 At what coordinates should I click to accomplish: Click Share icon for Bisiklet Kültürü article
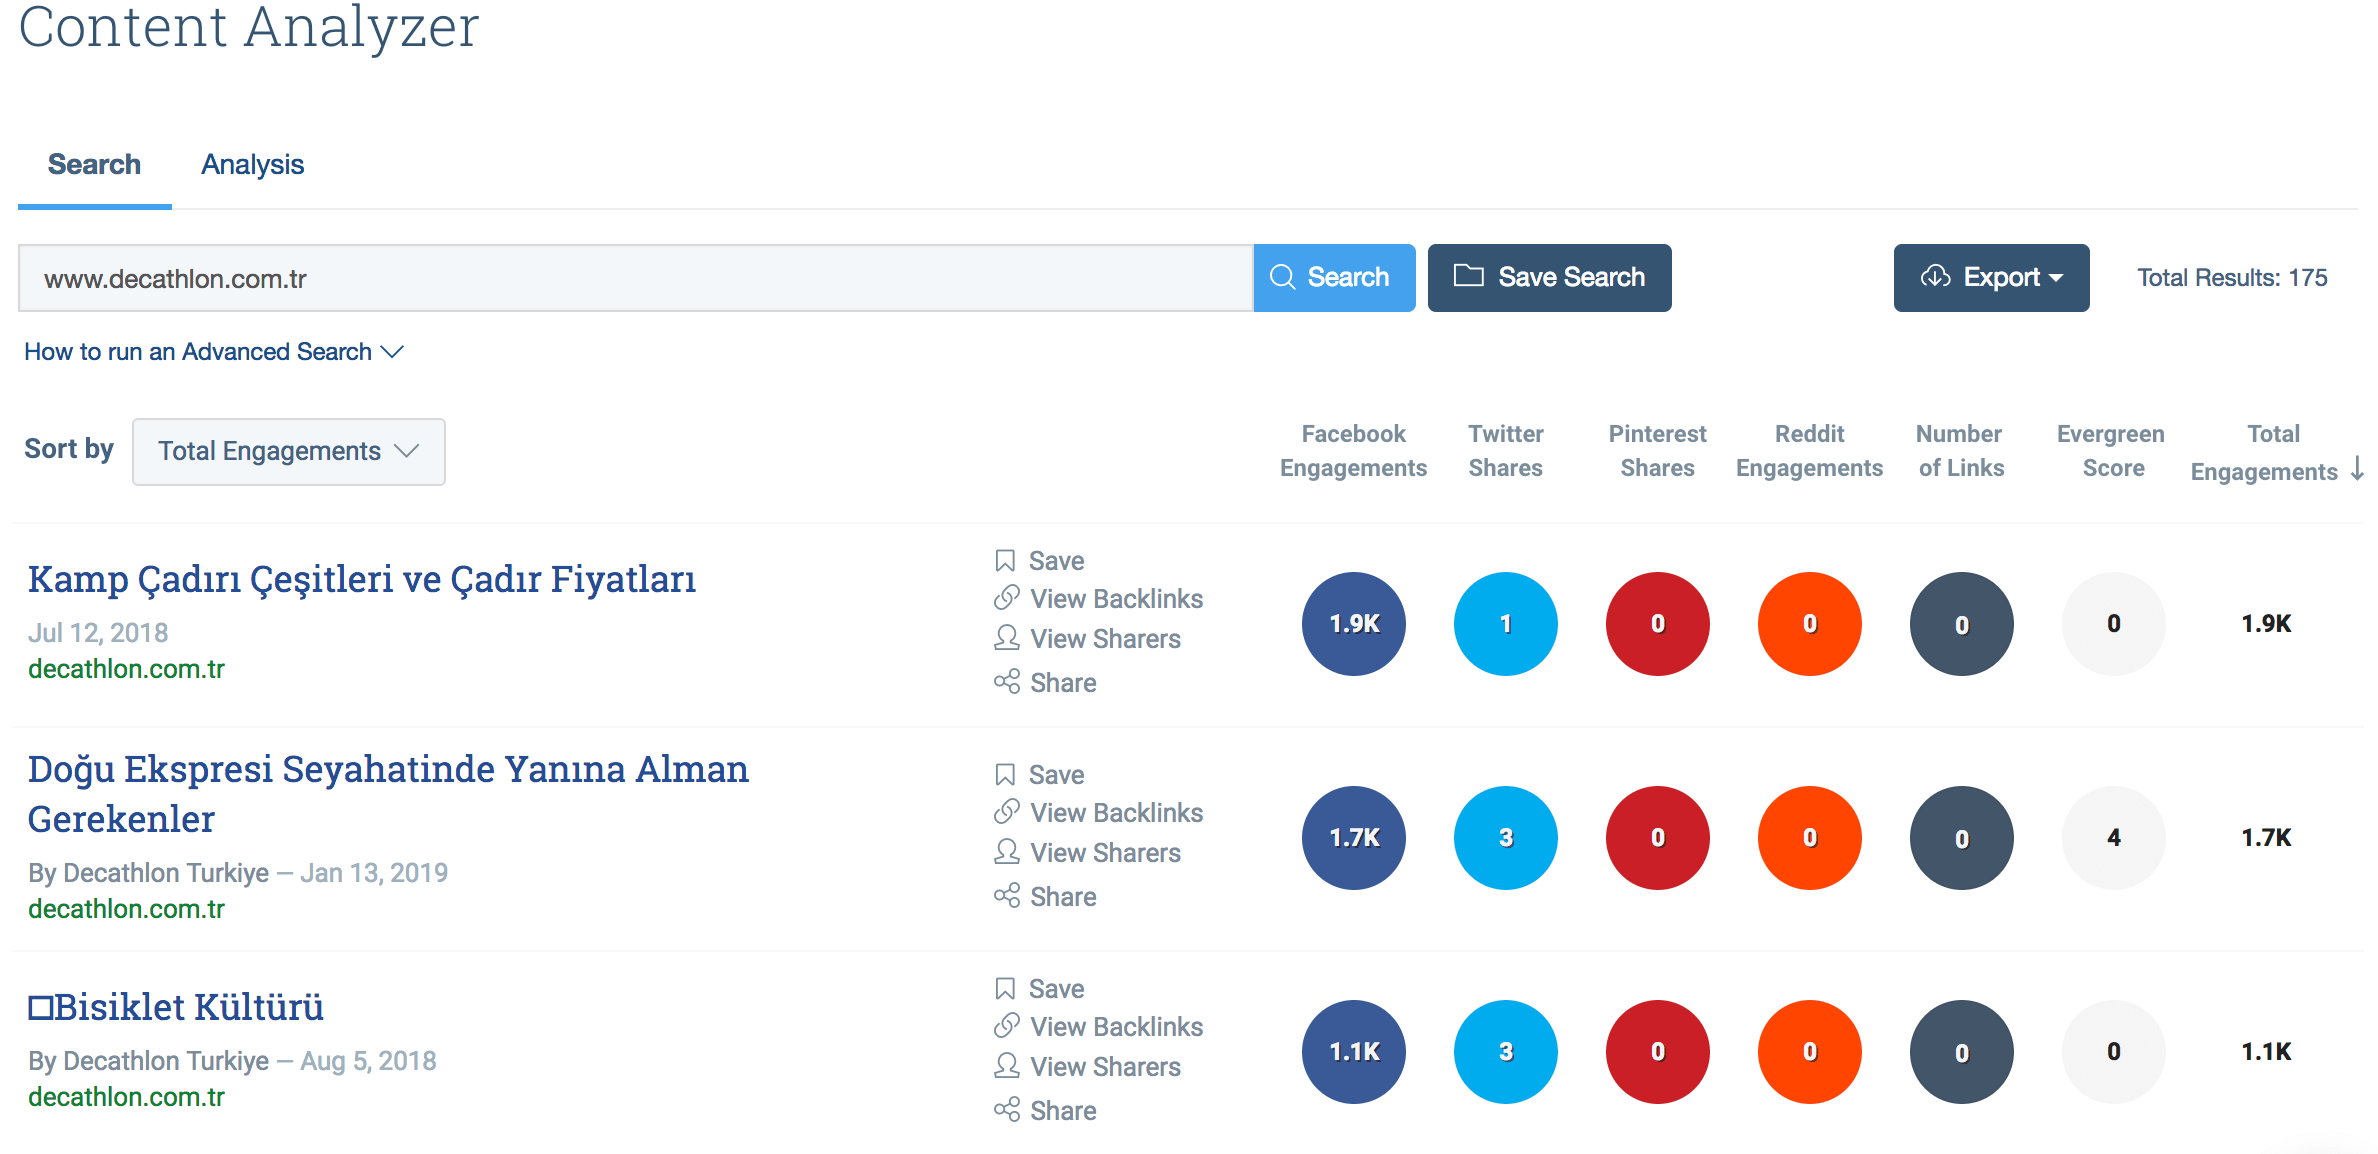[x=1006, y=1110]
